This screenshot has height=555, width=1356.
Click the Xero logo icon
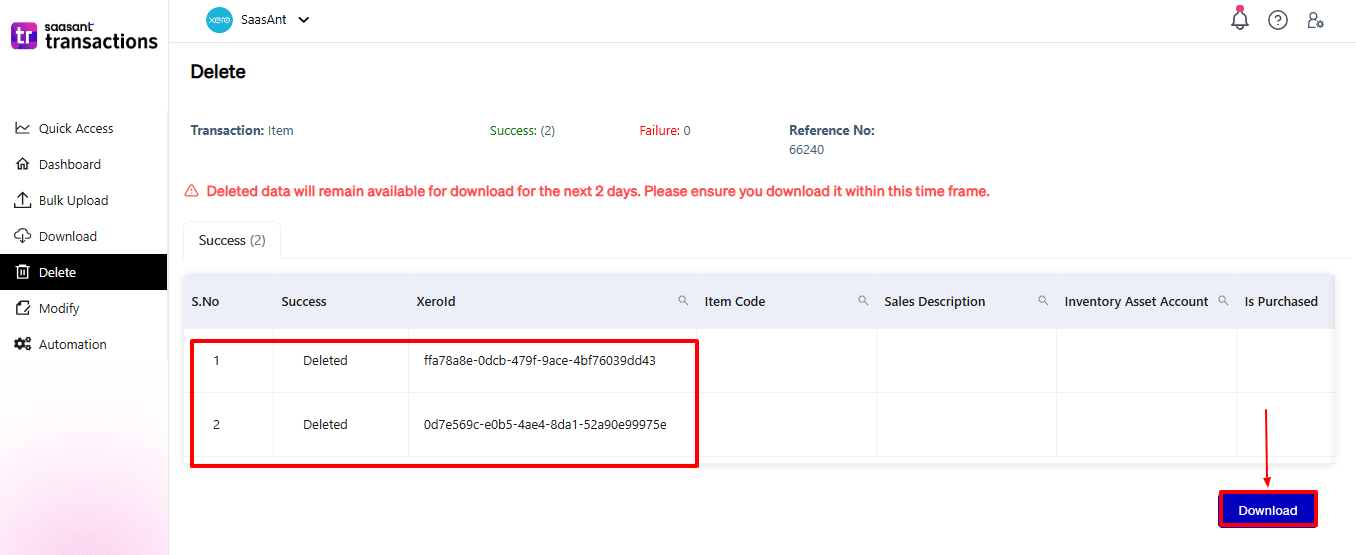pos(219,20)
